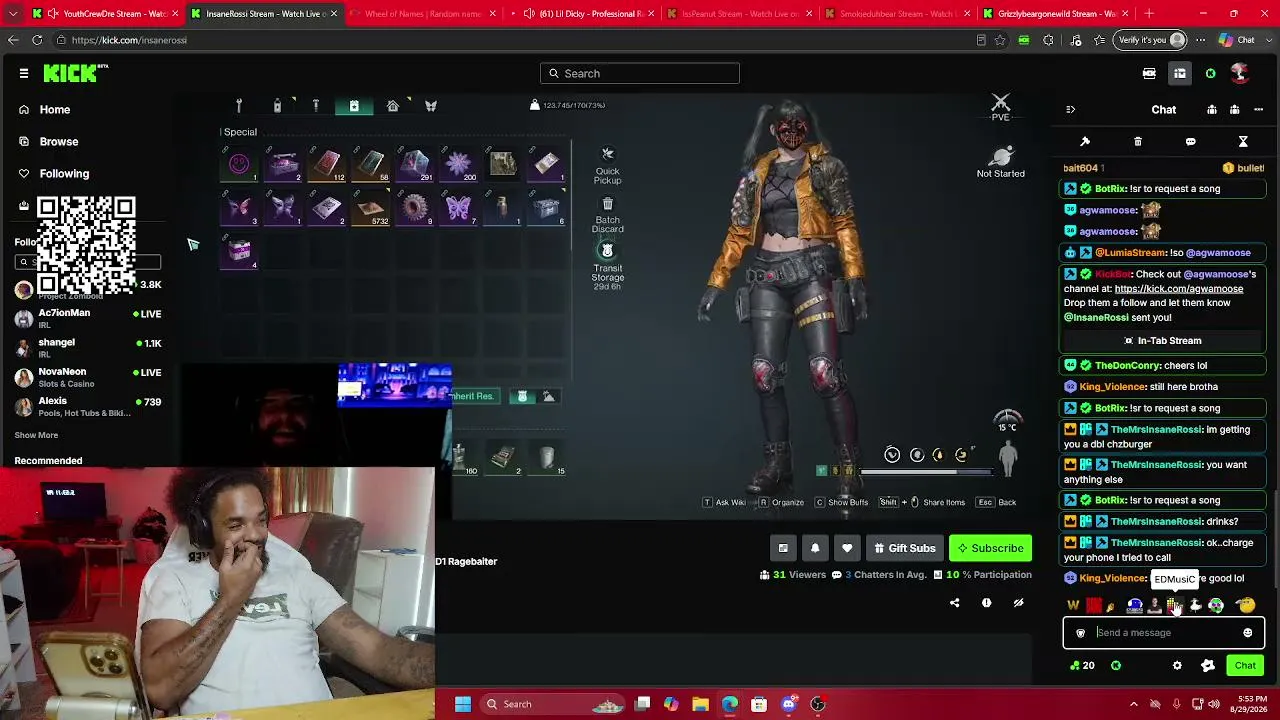The width and height of the screenshot is (1280, 720).
Task: Click the Kick quick emotes star icon by Chat button
Action: point(1208,666)
